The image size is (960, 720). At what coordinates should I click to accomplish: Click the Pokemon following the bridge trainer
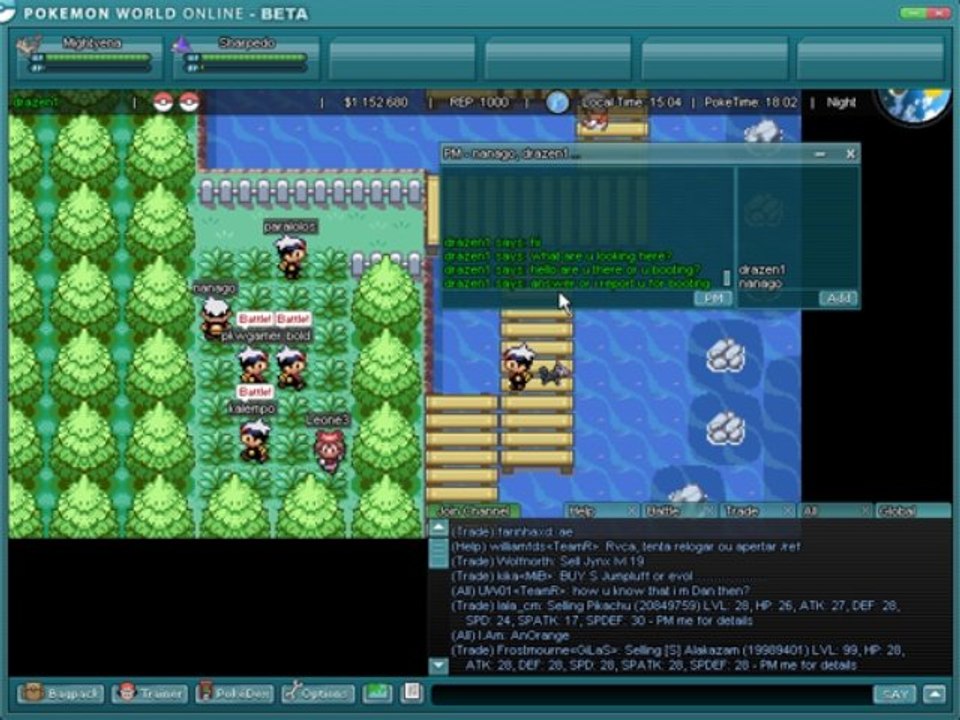(554, 373)
